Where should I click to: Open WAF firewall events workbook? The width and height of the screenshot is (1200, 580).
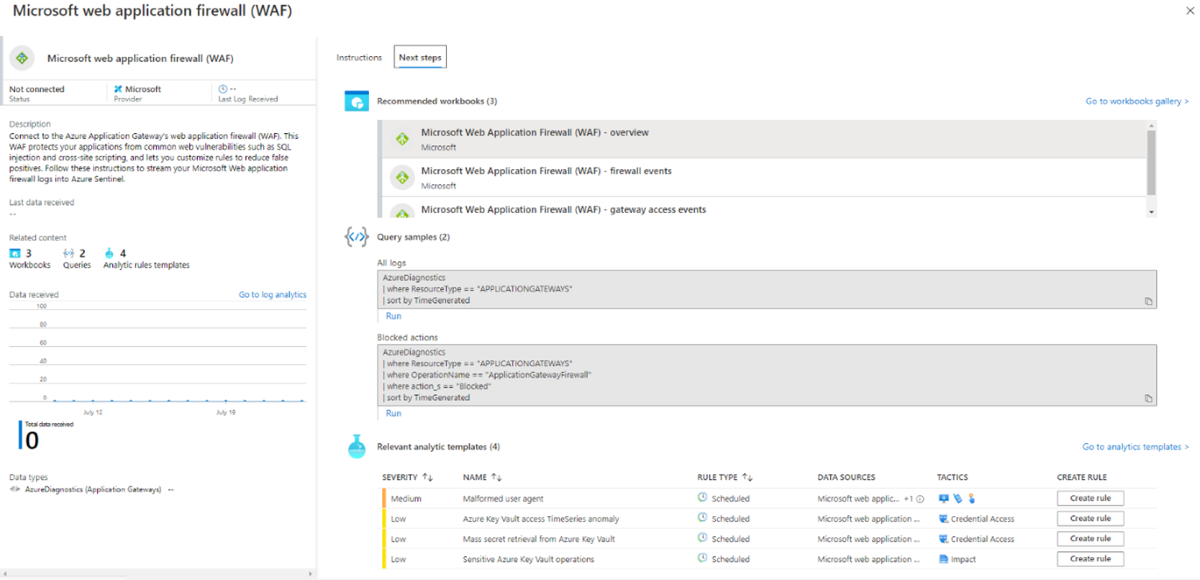(763, 177)
